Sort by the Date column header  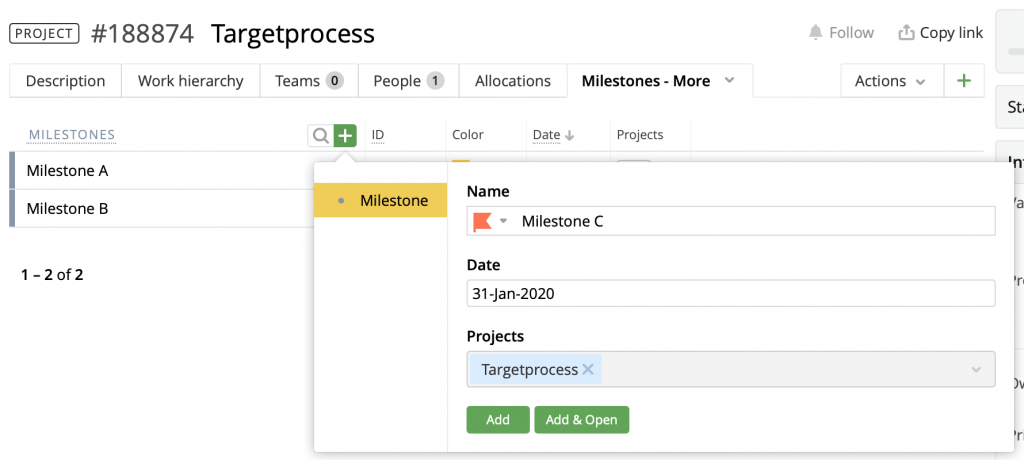[547, 135]
